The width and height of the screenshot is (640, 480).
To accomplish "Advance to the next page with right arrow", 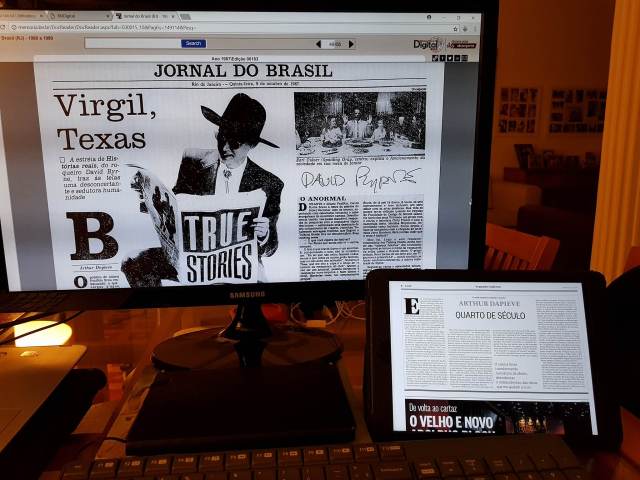I will click(352, 44).
